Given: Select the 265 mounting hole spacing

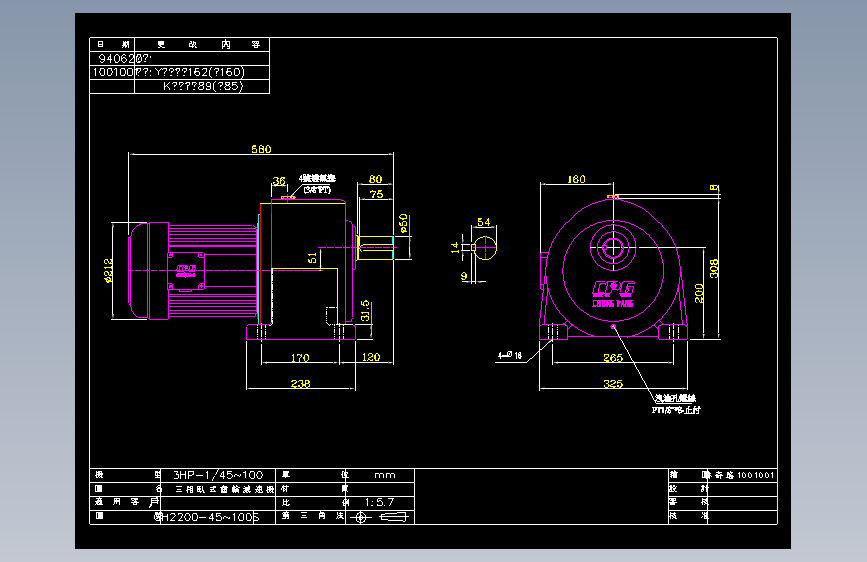Looking at the screenshot, I should pos(613,358).
